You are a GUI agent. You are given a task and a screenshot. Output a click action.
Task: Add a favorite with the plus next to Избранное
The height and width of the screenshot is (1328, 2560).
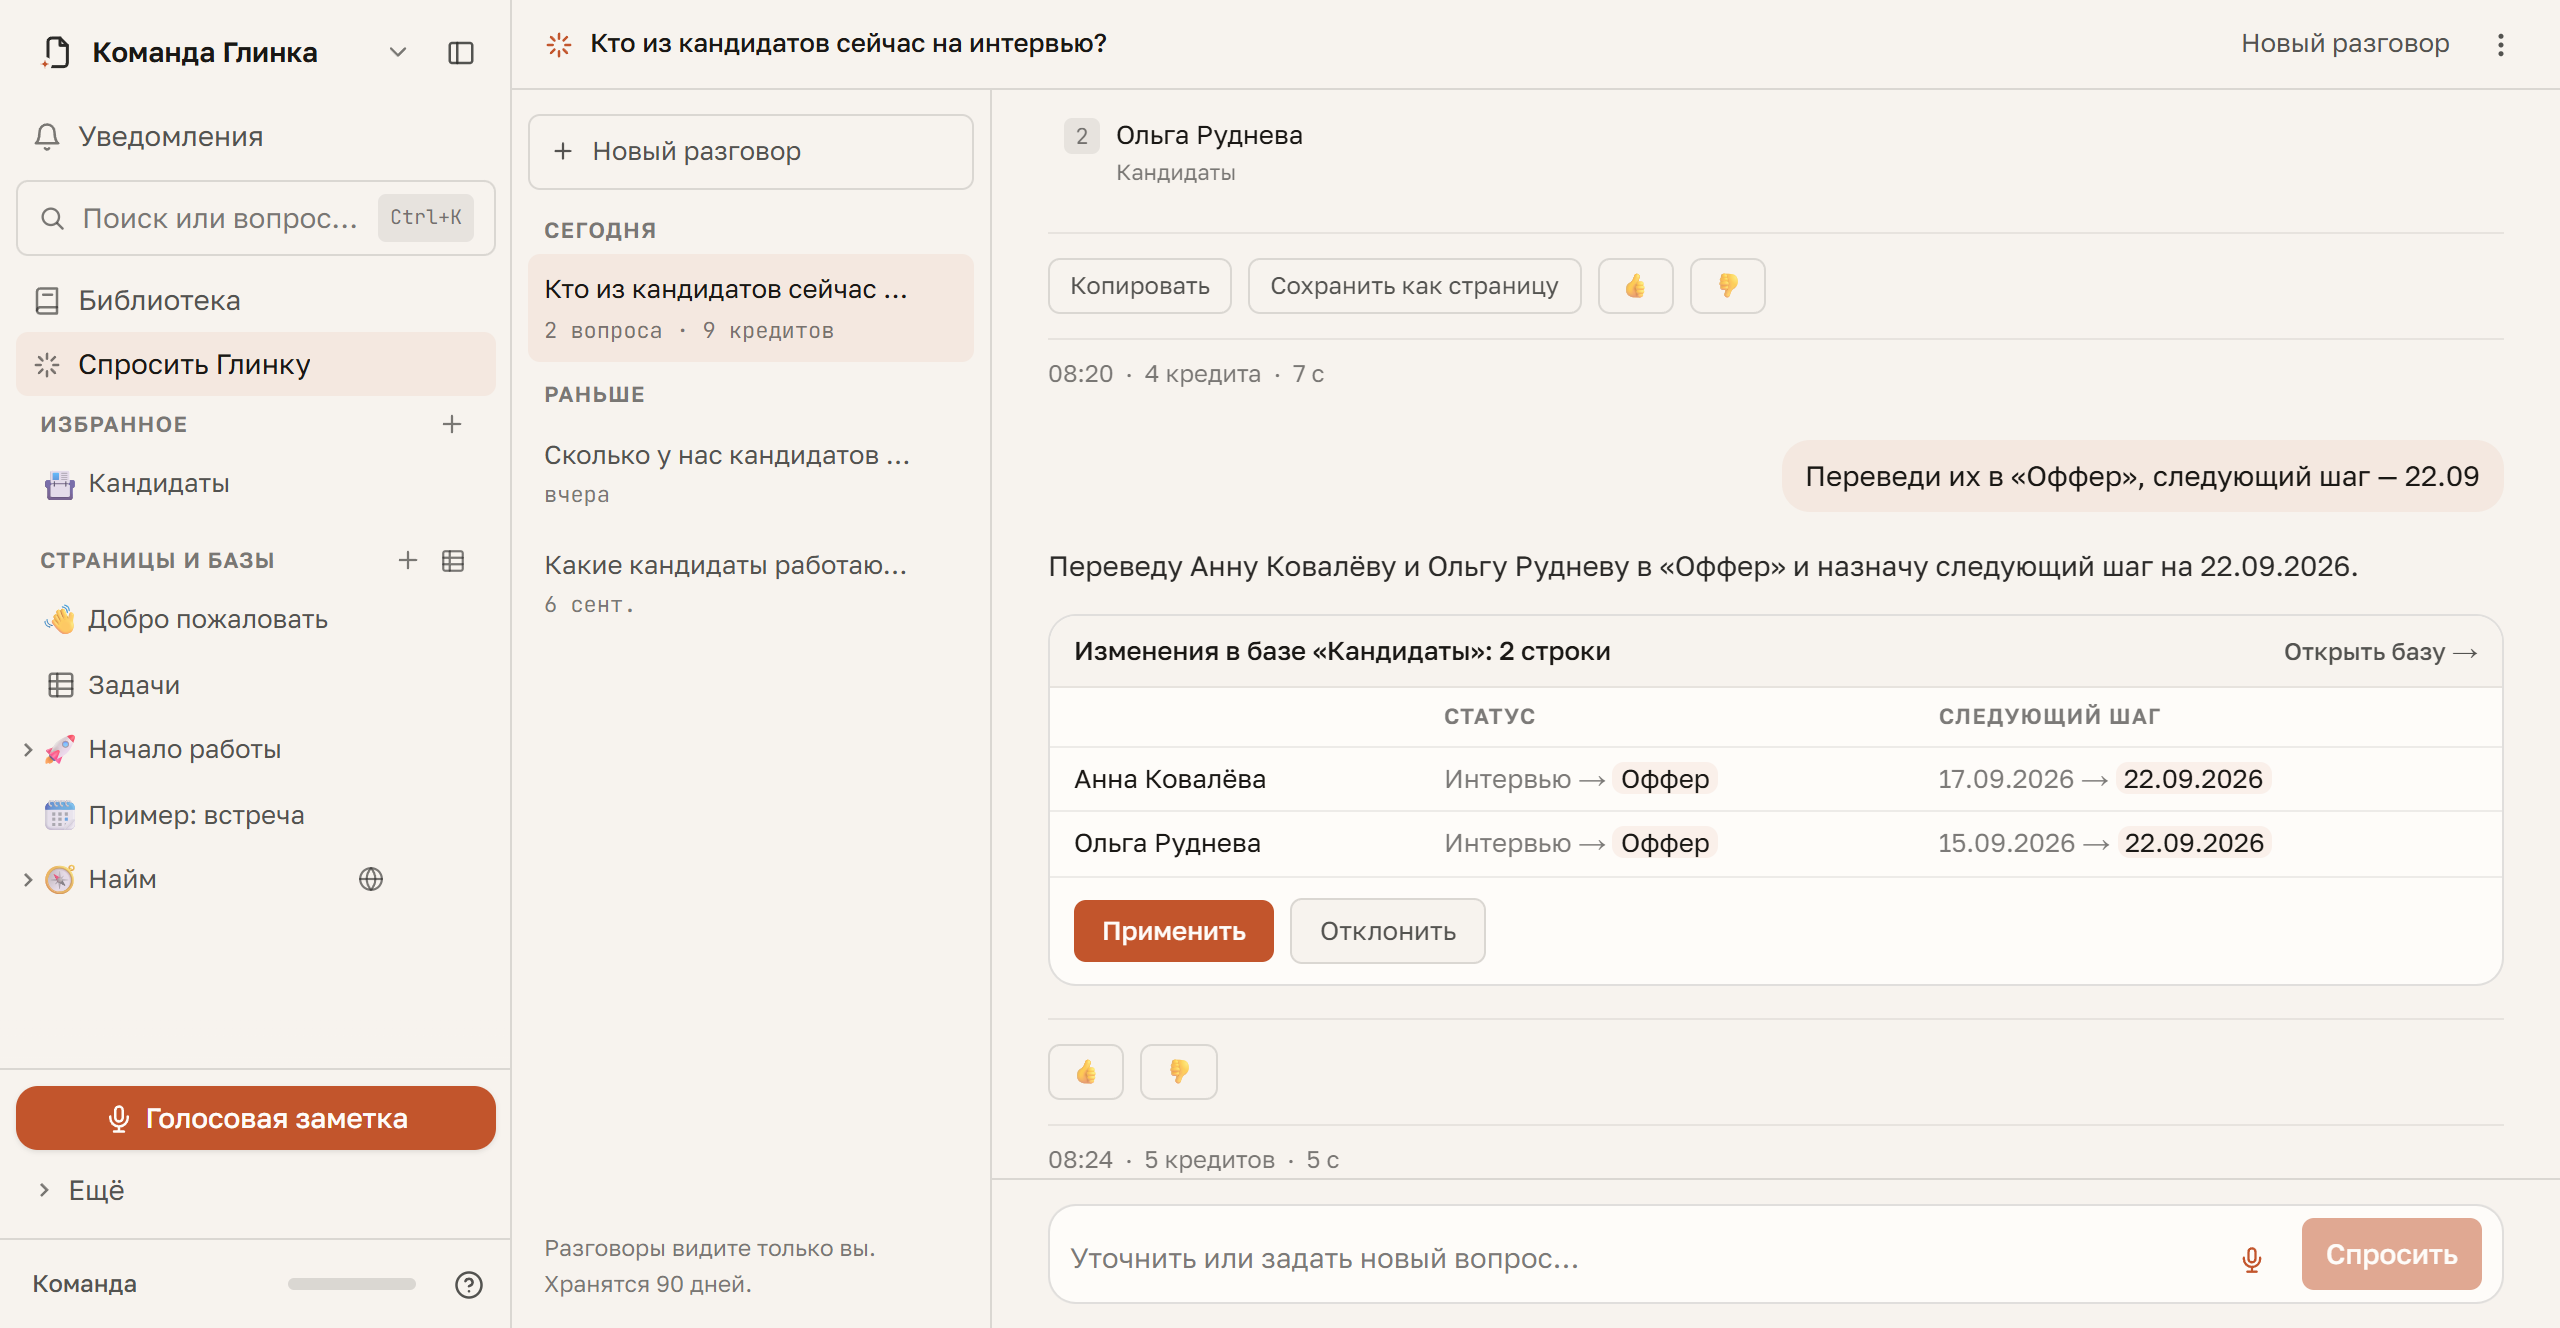point(452,424)
